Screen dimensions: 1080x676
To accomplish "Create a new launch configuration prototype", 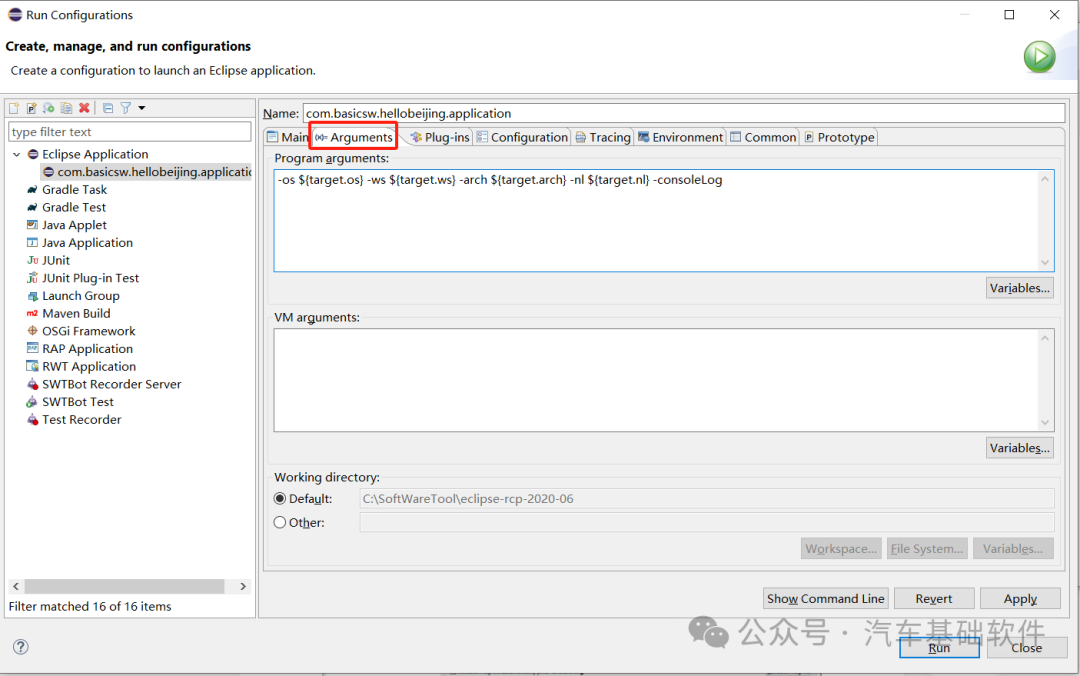I will [31, 108].
